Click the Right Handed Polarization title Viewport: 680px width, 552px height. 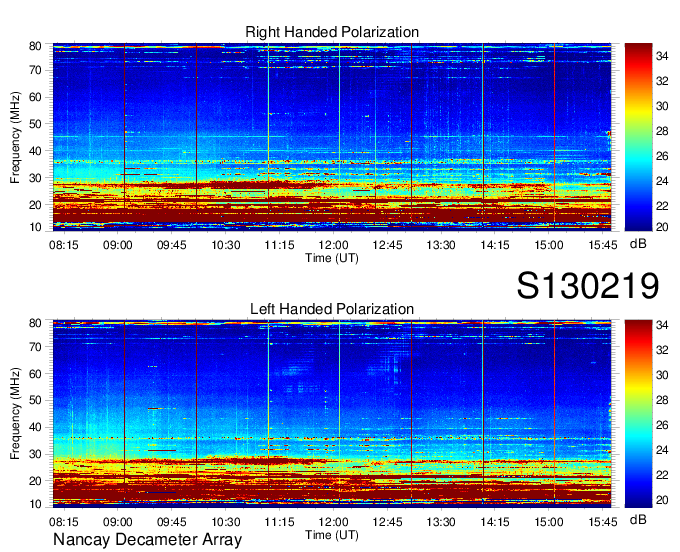point(332,32)
